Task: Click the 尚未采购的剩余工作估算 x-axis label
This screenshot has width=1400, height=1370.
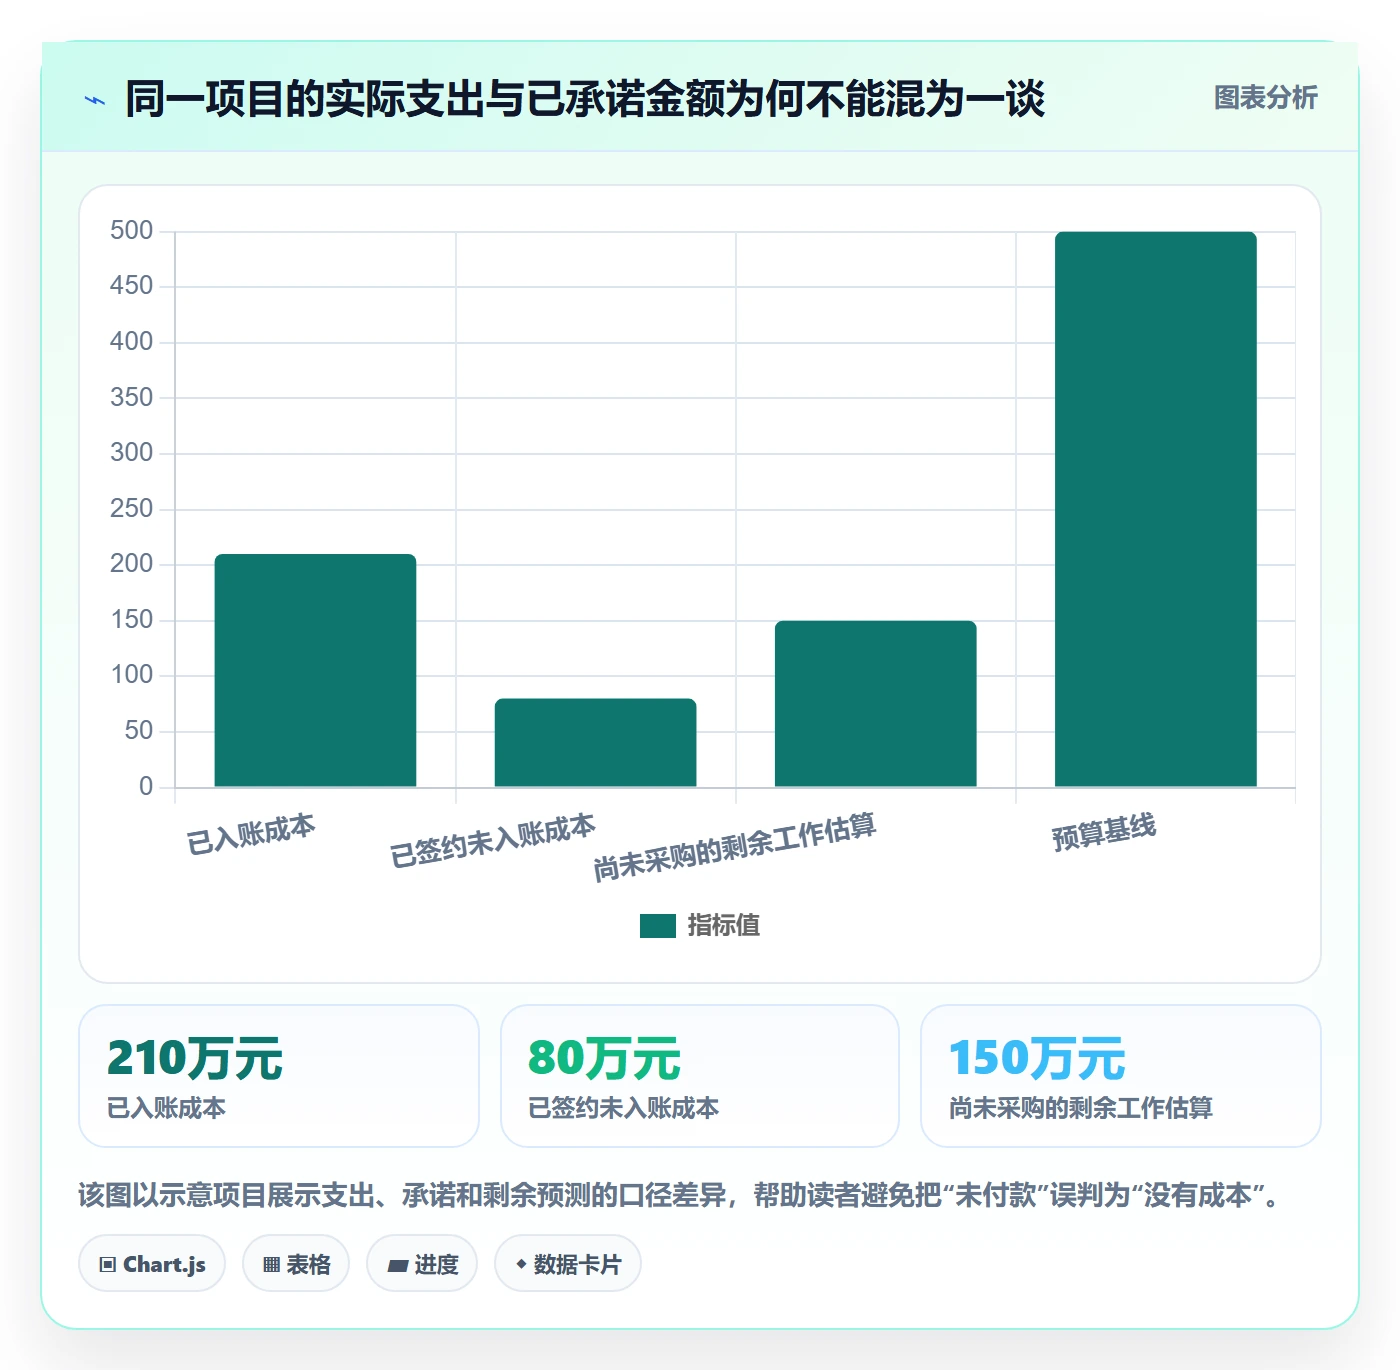Action: [x=735, y=847]
